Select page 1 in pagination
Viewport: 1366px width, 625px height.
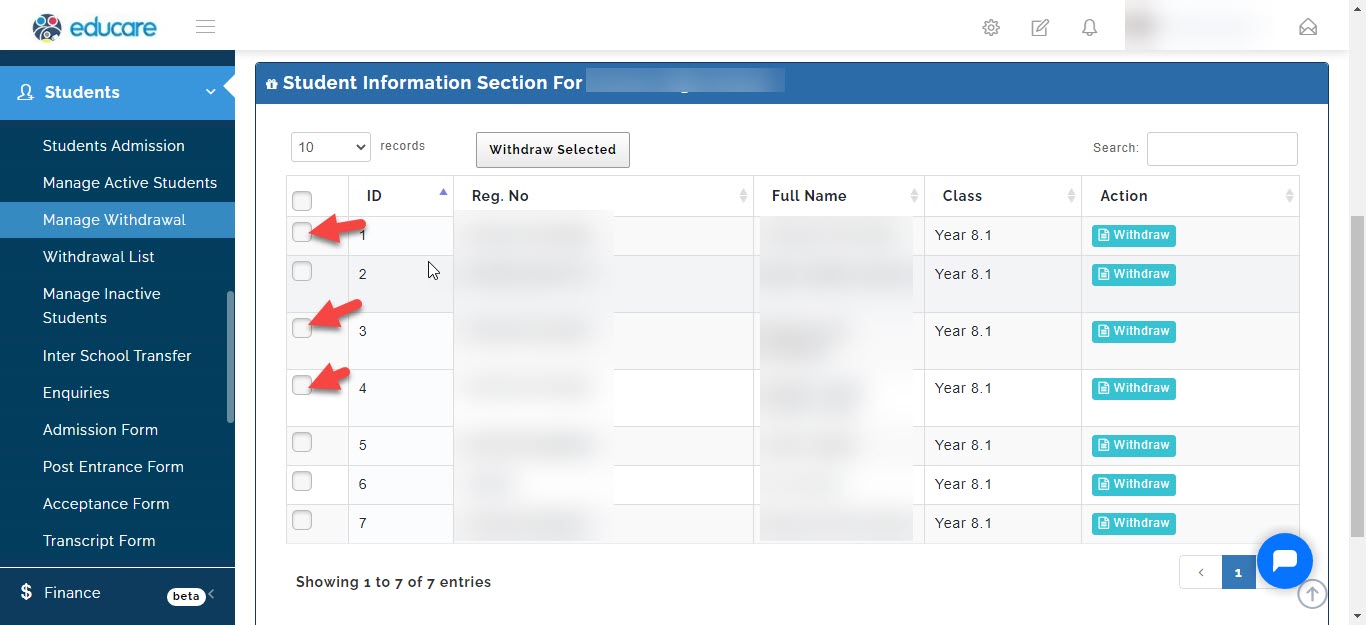point(1238,573)
